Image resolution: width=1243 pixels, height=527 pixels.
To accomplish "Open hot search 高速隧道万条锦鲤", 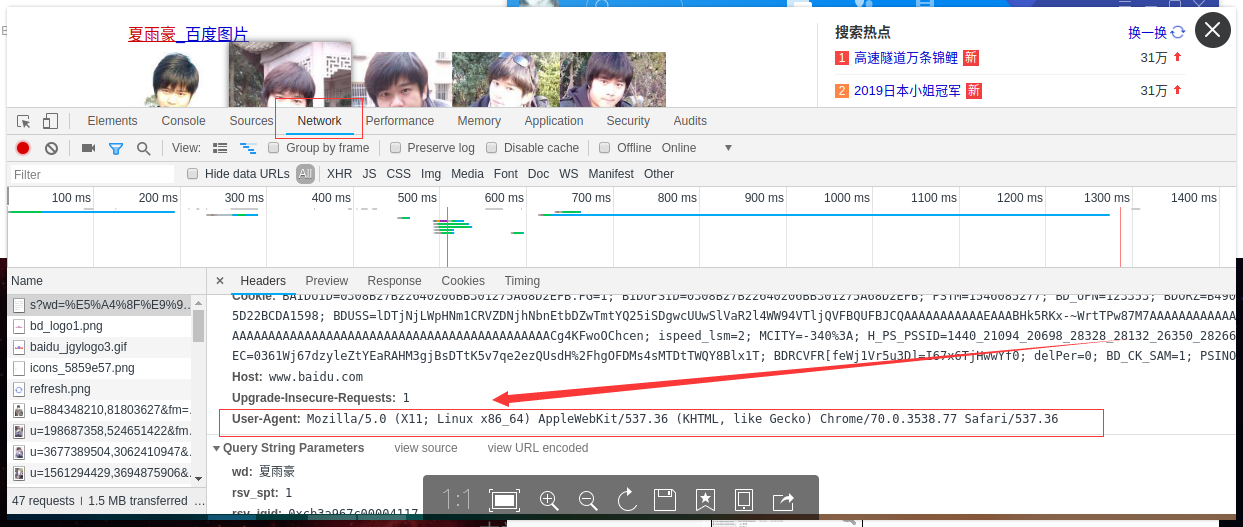I will tap(906, 58).
